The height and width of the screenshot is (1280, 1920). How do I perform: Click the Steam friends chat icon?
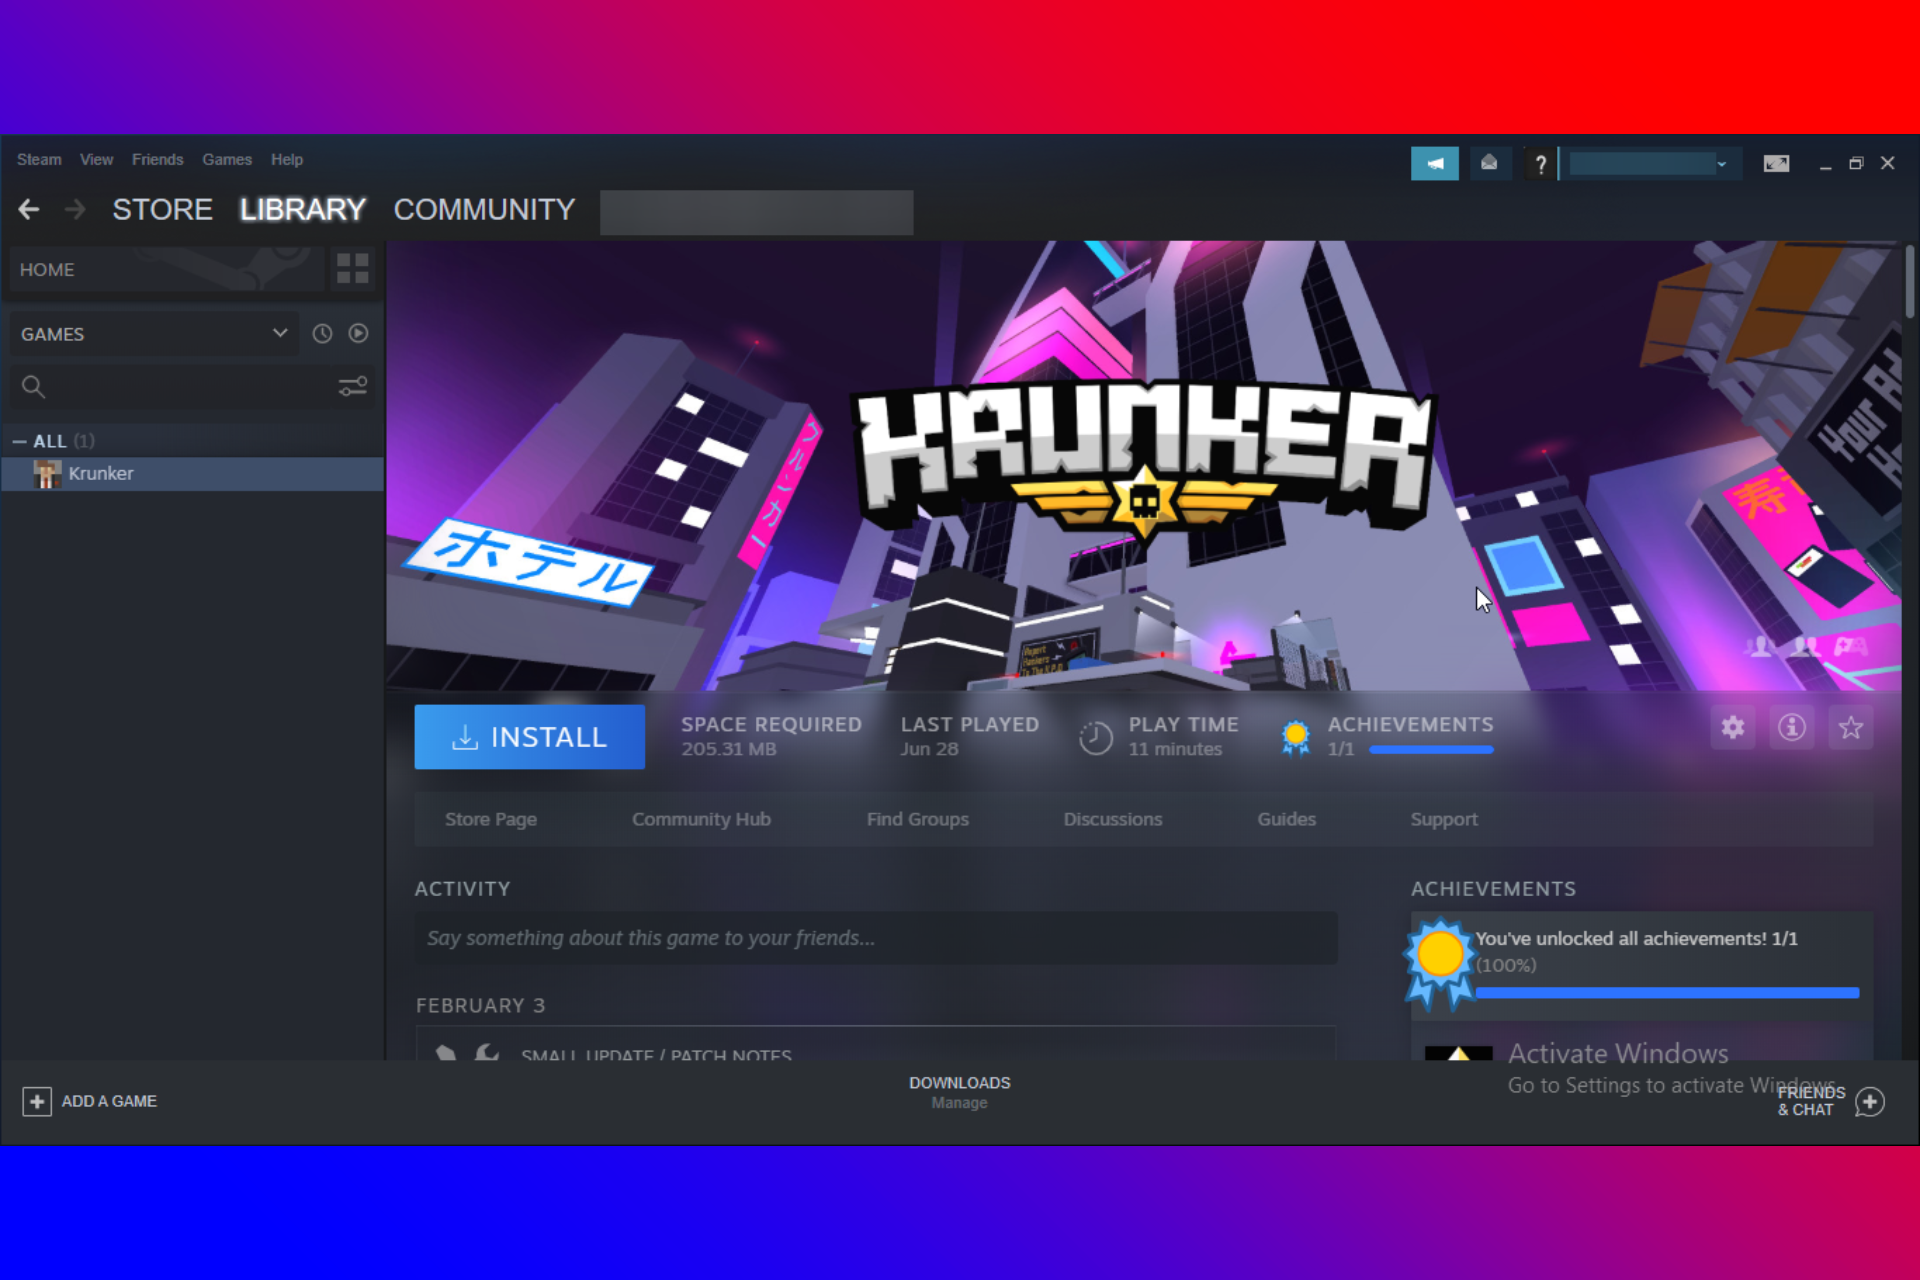pyautogui.click(x=1870, y=1099)
